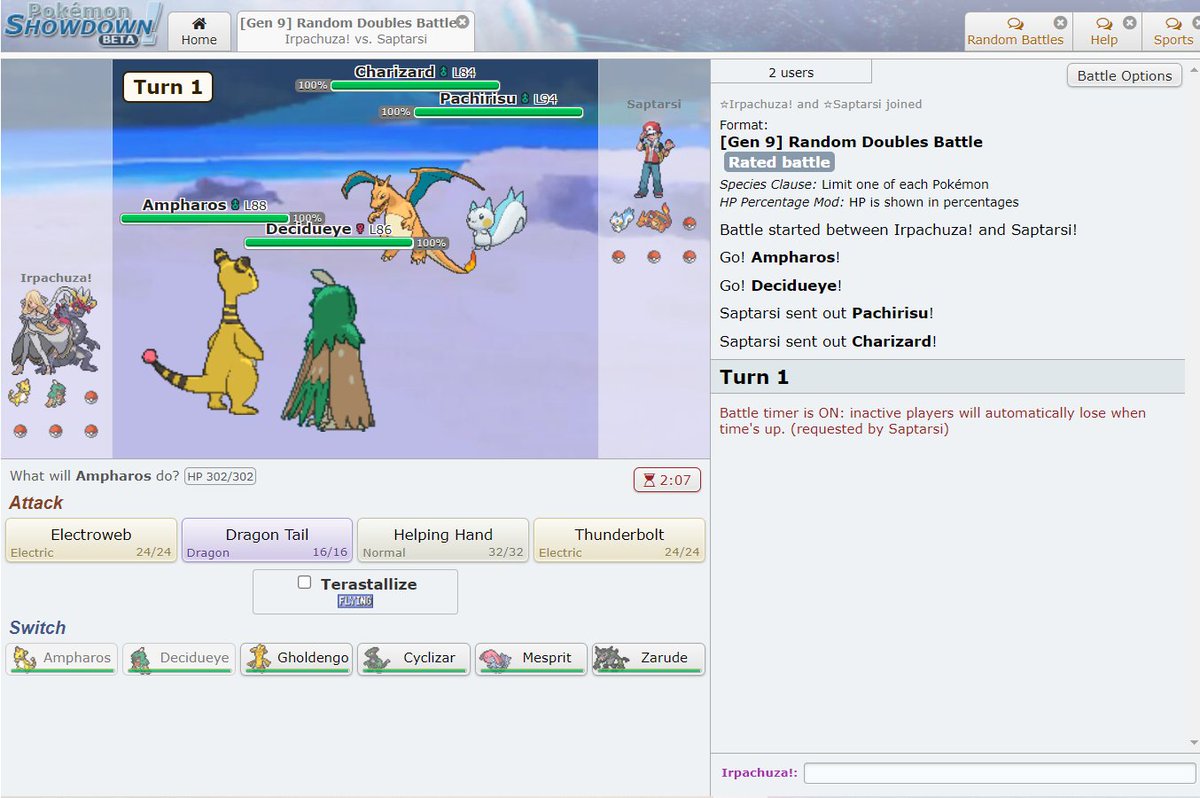Close the Random Battles chat tab
Screen dimensions: 1200x798
pos(1060,22)
